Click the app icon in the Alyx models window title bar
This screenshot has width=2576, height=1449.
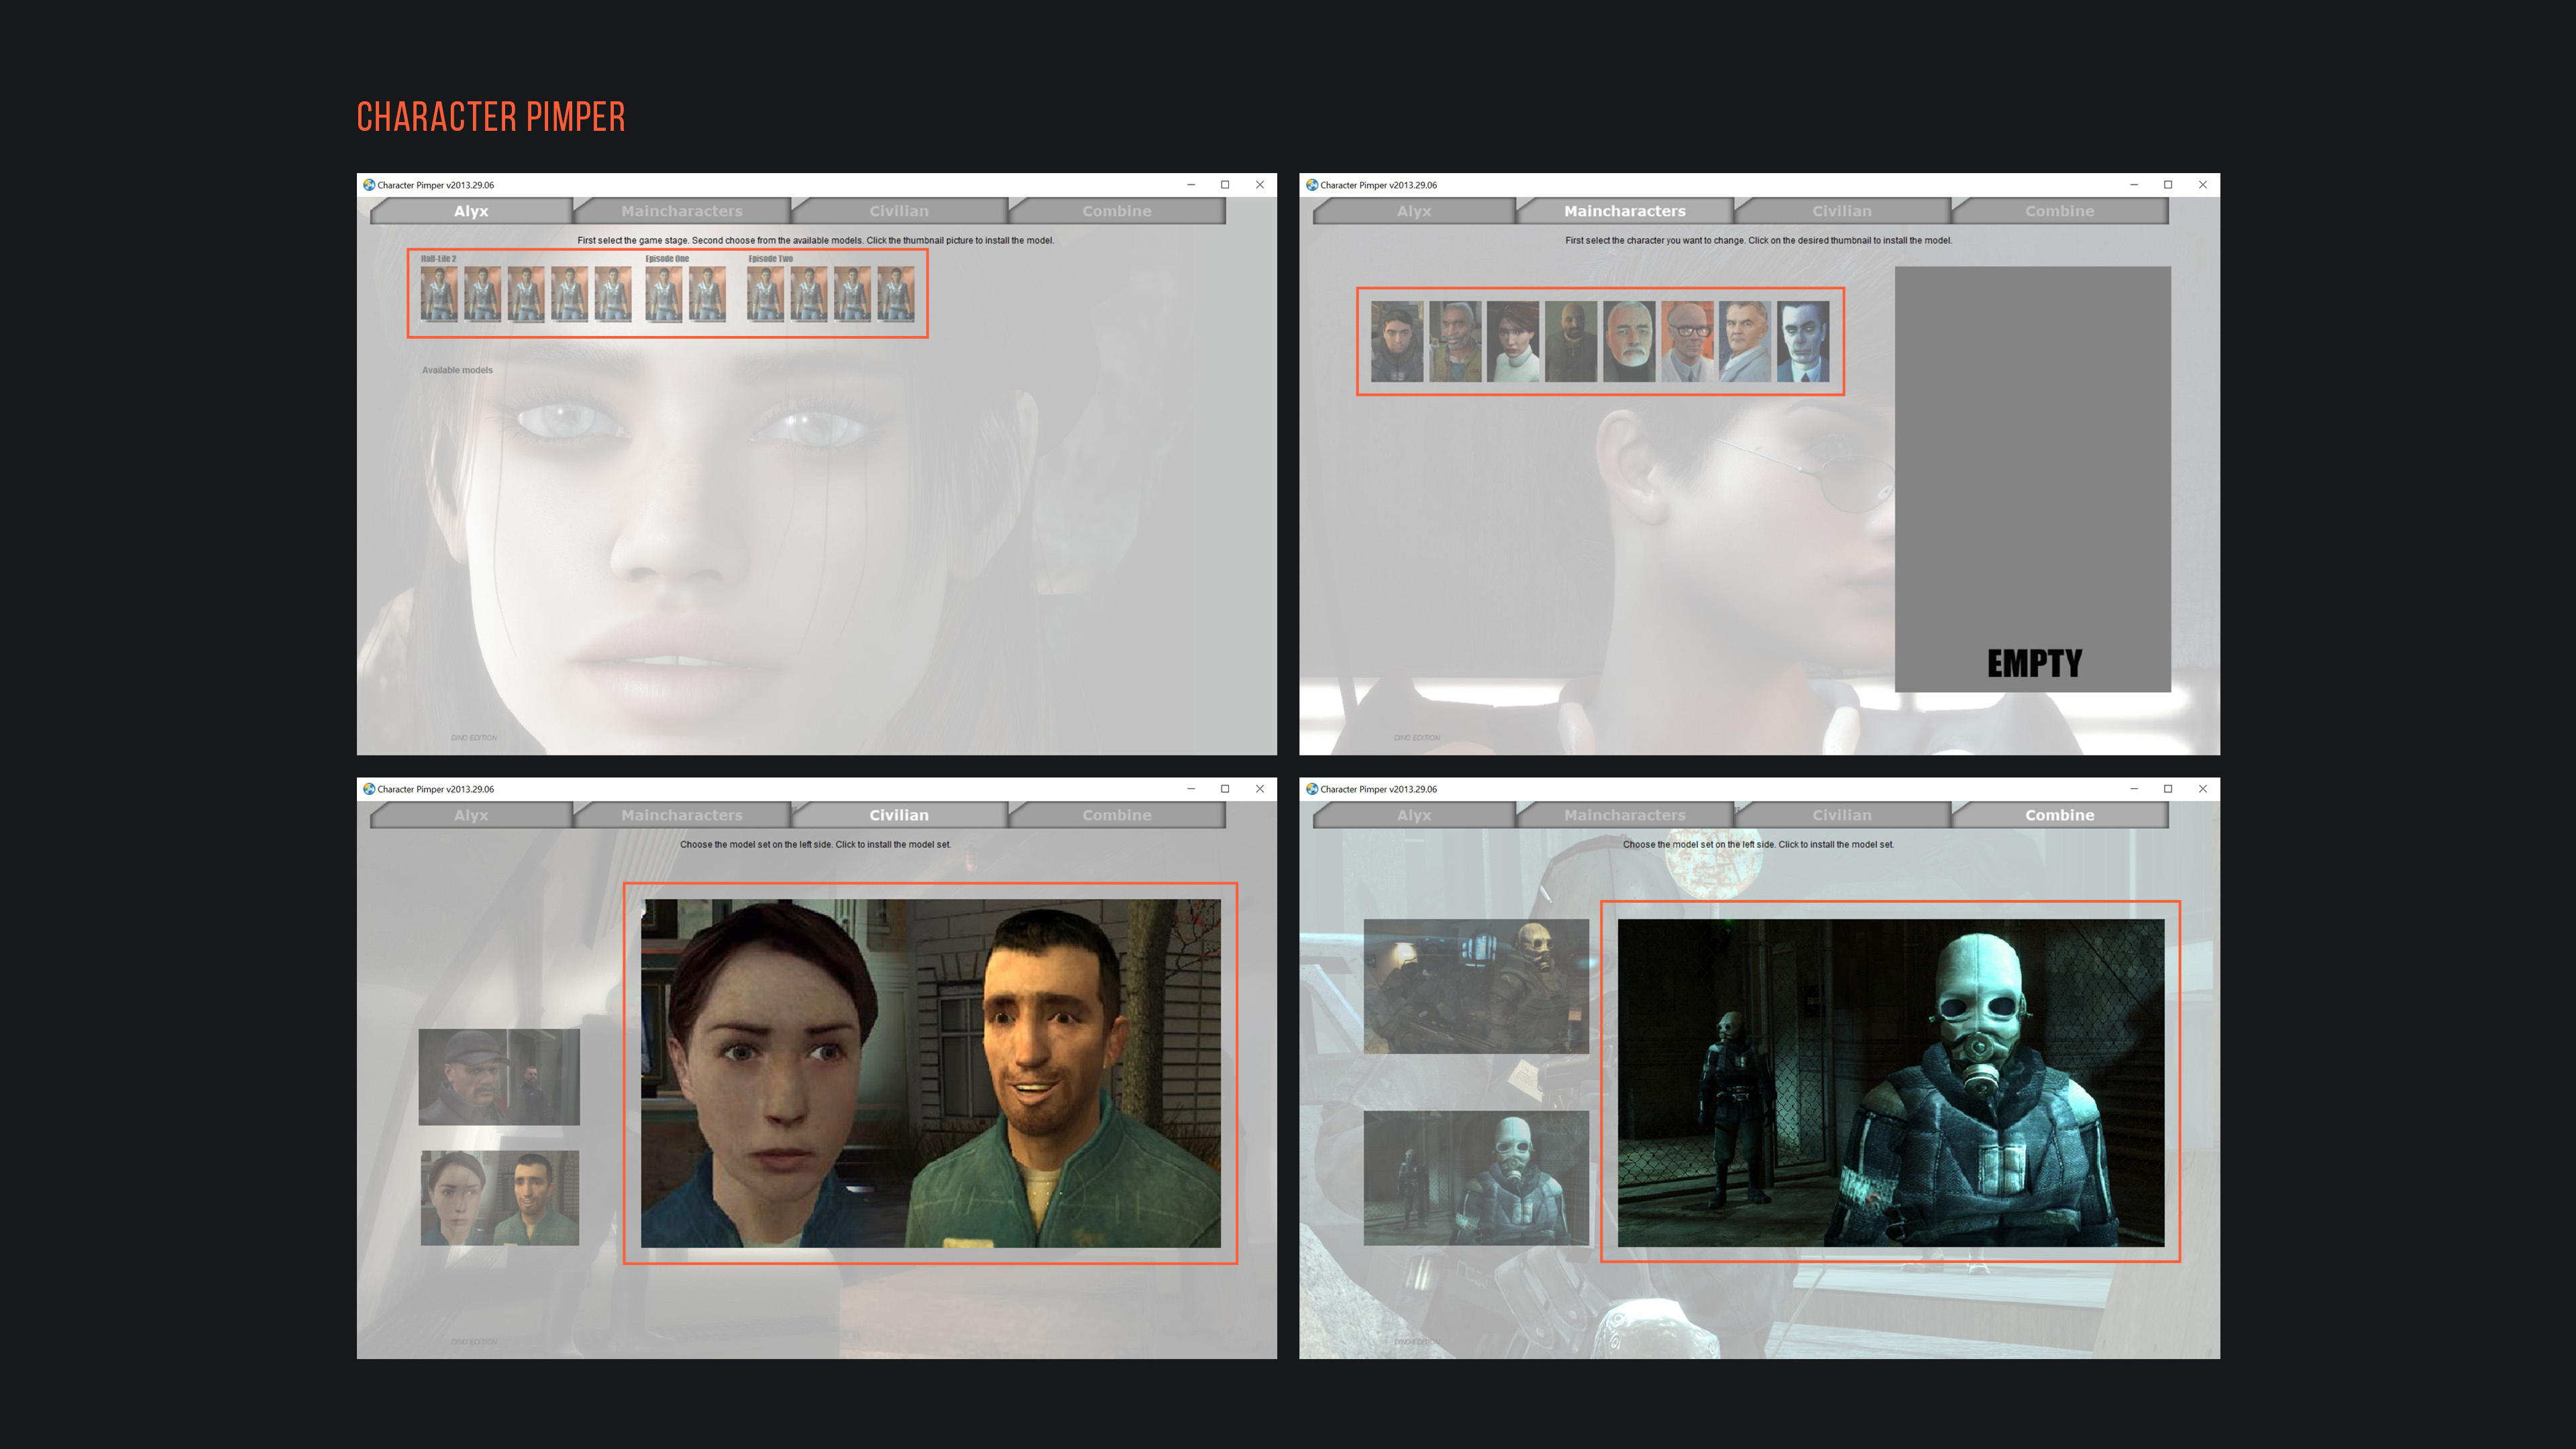coord(369,185)
